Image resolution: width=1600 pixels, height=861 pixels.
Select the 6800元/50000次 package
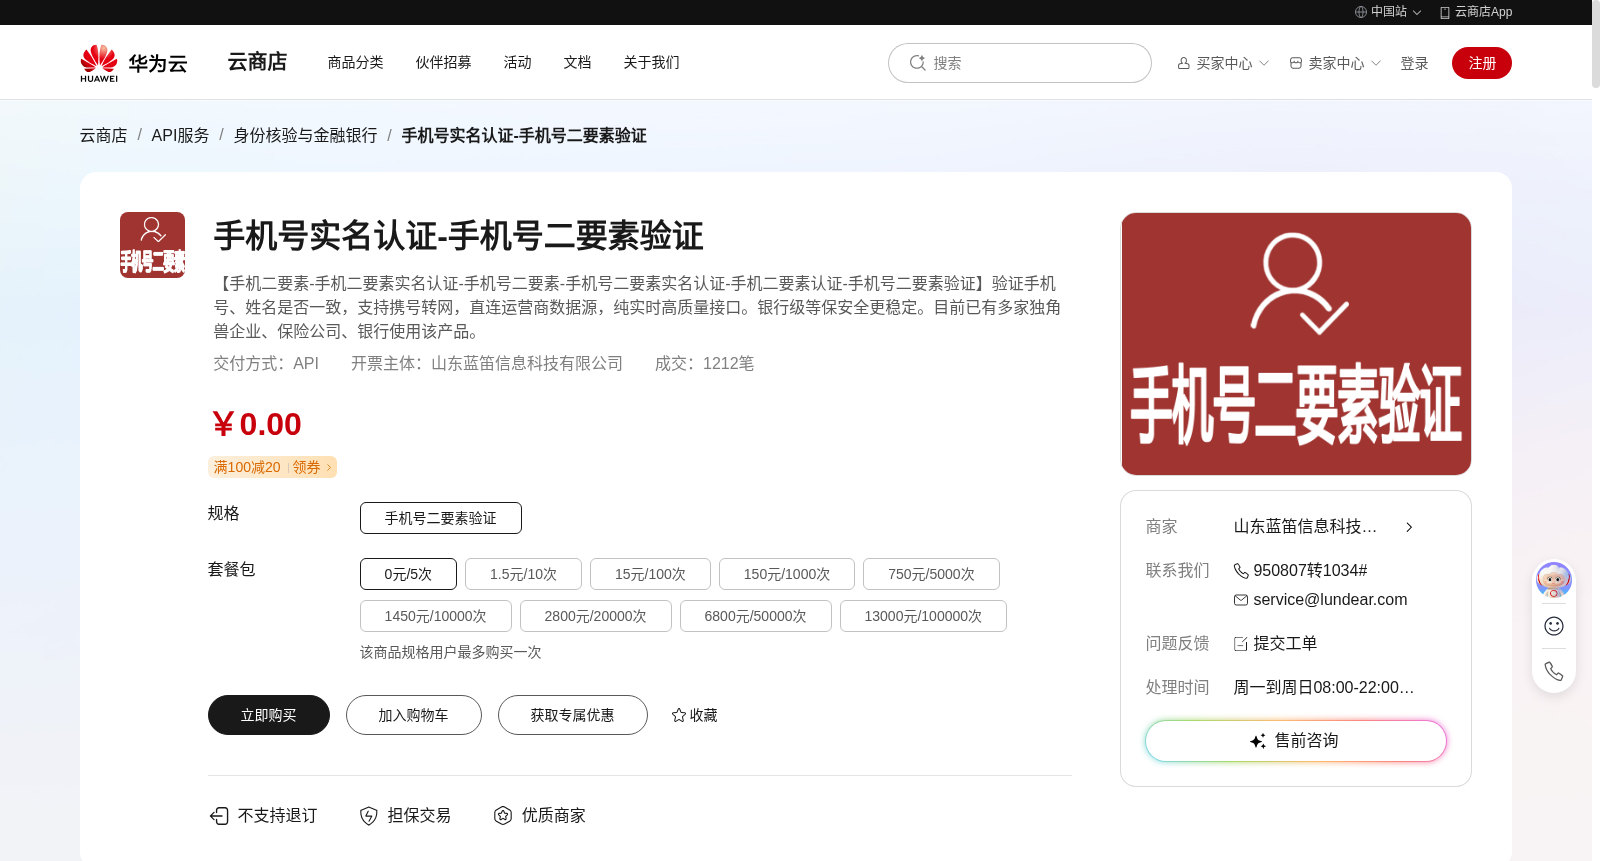(x=756, y=616)
